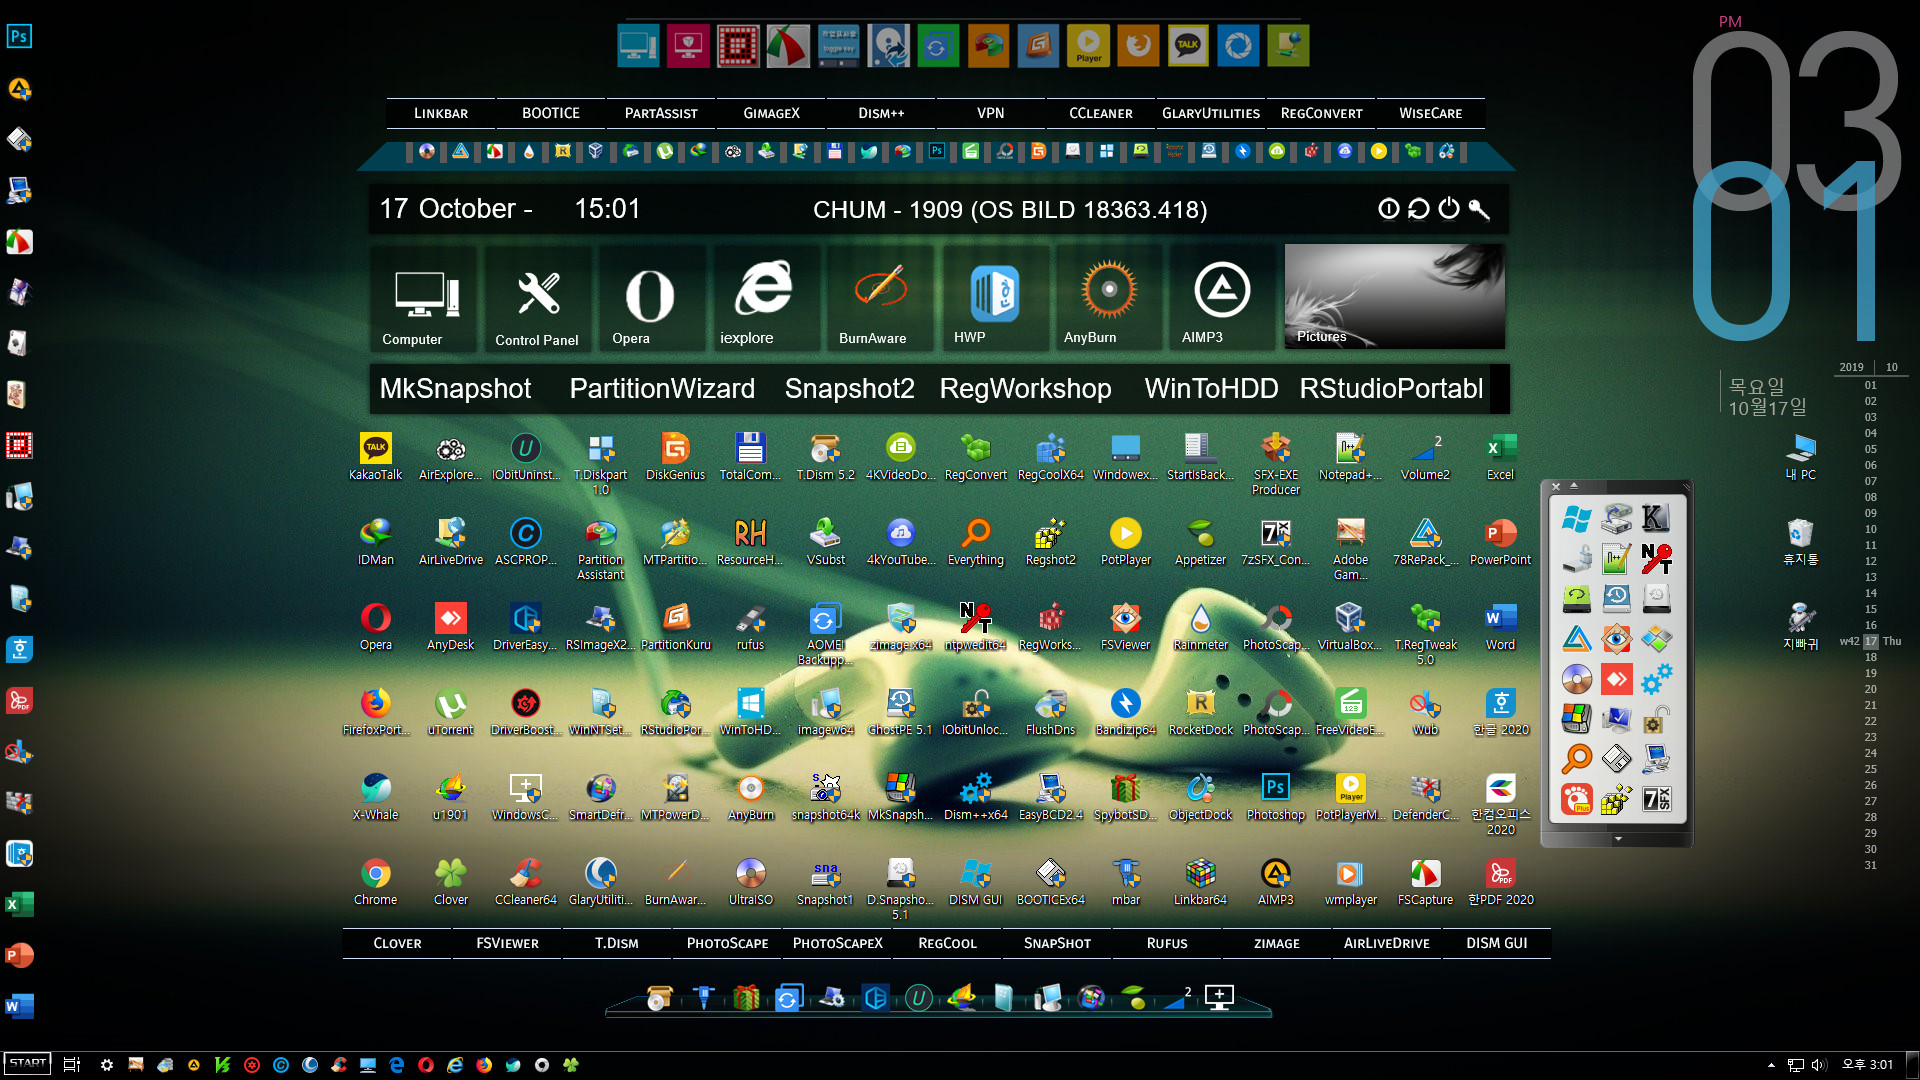The width and height of the screenshot is (1920, 1080).
Task: Launch Chrome desktop icon
Action: click(x=375, y=881)
